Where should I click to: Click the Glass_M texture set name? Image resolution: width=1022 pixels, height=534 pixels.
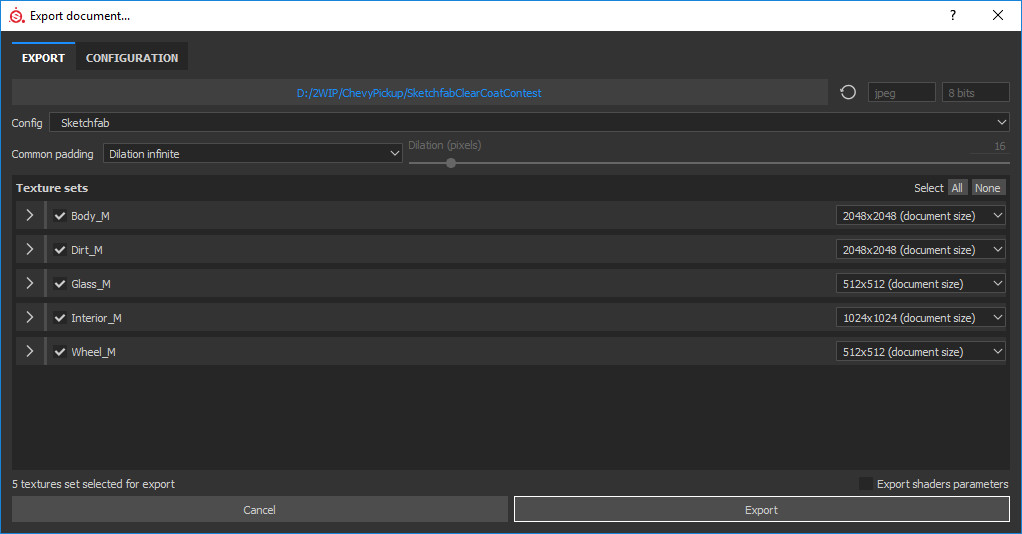point(91,284)
